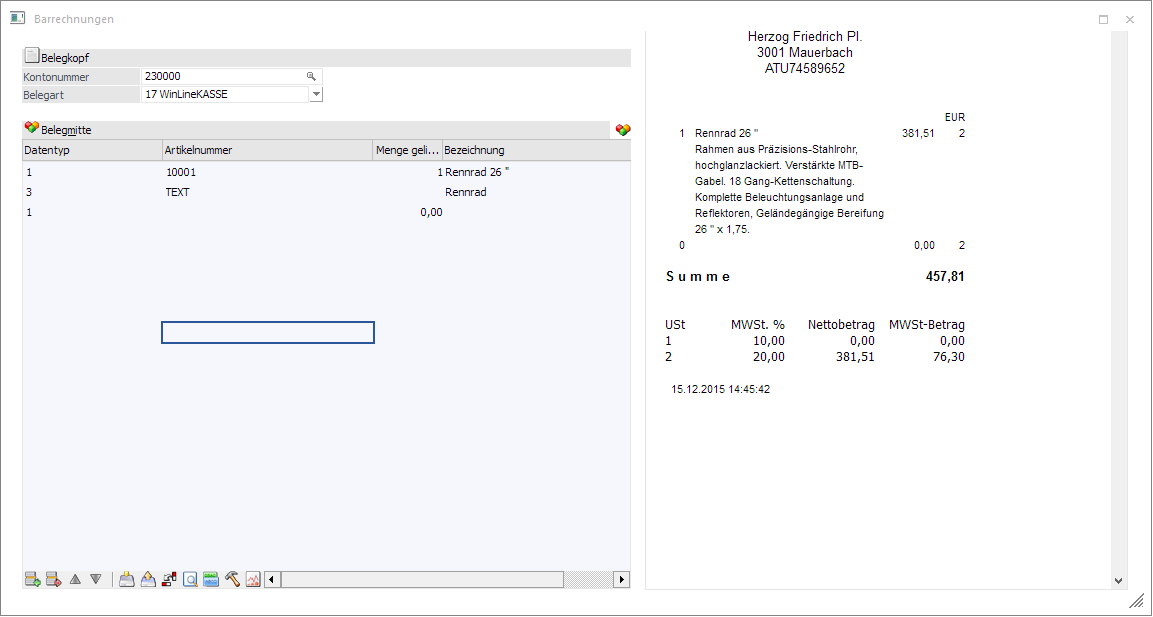Open the Belegart dropdown arrow

click(x=316, y=94)
